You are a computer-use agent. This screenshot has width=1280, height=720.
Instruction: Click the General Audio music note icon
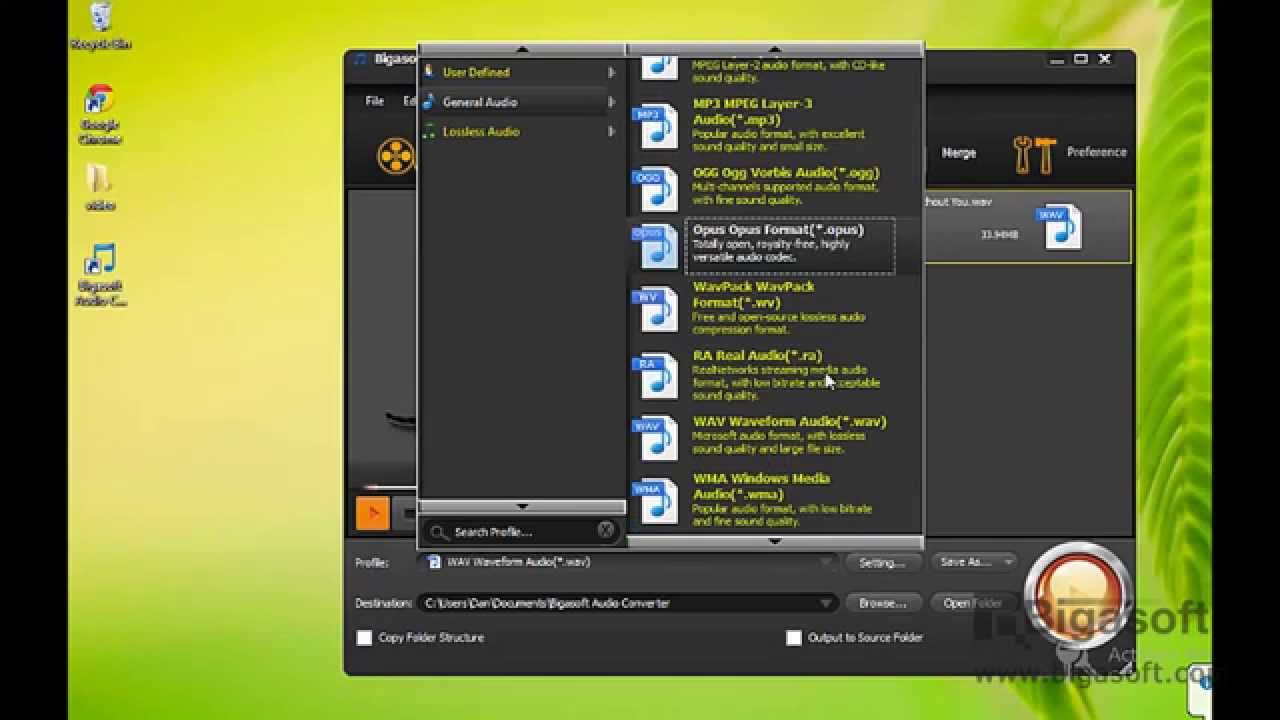click(429, 102)
